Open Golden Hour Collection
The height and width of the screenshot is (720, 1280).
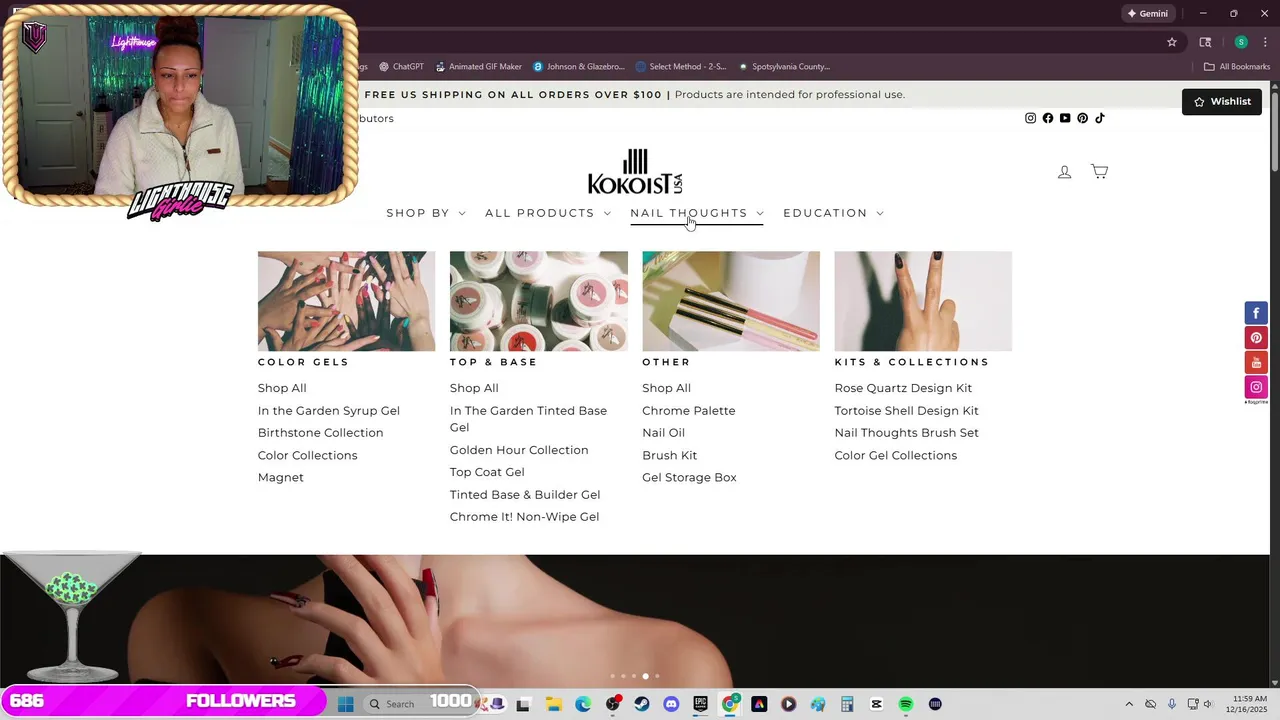point(519,450)
